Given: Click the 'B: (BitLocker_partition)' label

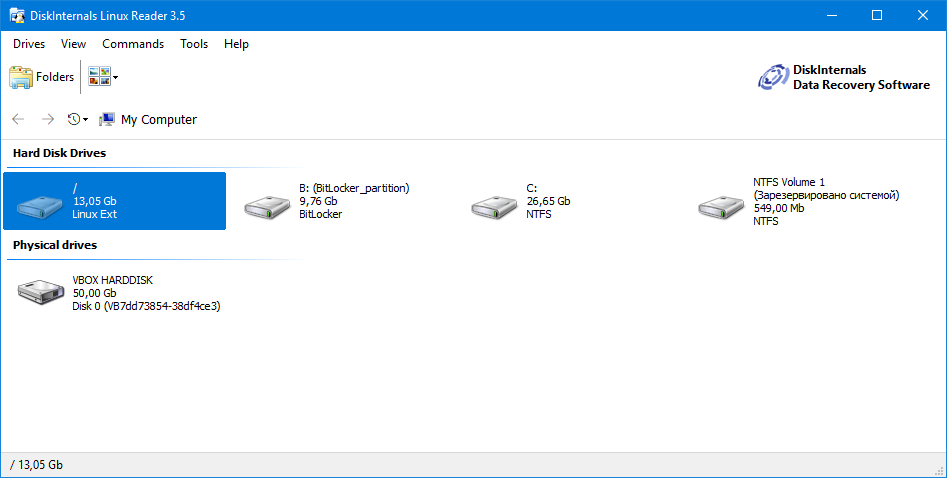Looking at the screenshot, I should coord(354,188).
